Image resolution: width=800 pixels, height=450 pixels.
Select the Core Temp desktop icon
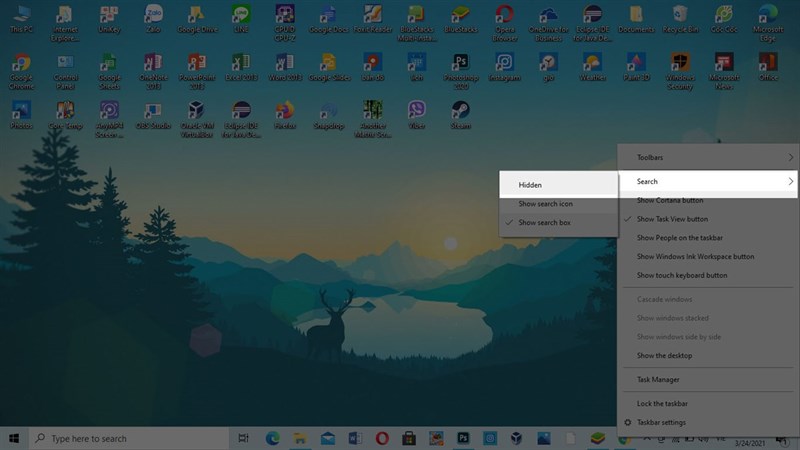coord(65,115)
